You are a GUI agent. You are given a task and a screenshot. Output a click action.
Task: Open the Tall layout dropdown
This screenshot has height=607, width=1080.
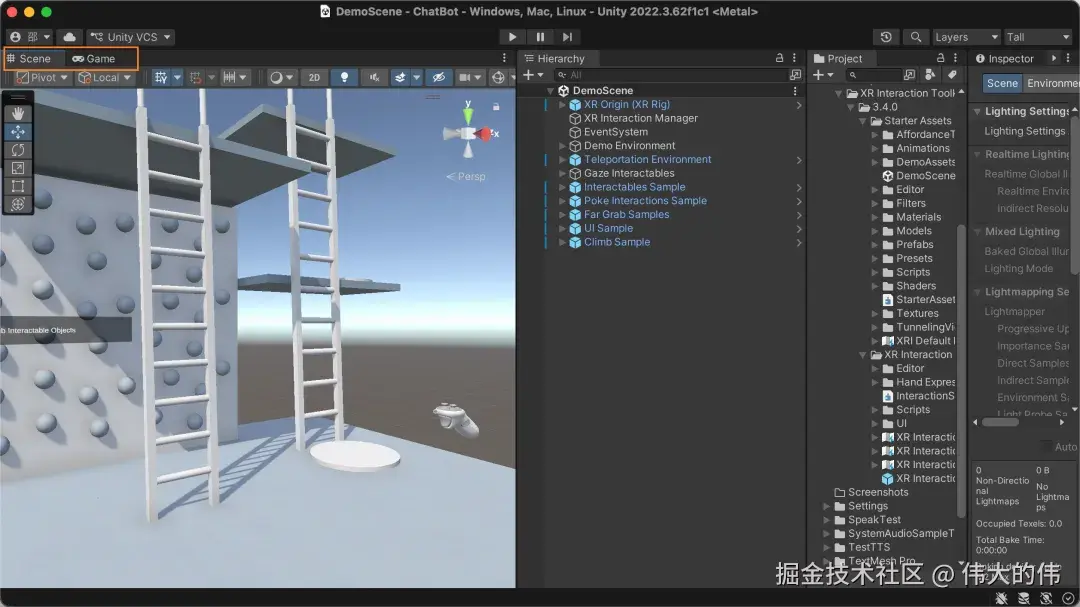[x=1038, y=37]
